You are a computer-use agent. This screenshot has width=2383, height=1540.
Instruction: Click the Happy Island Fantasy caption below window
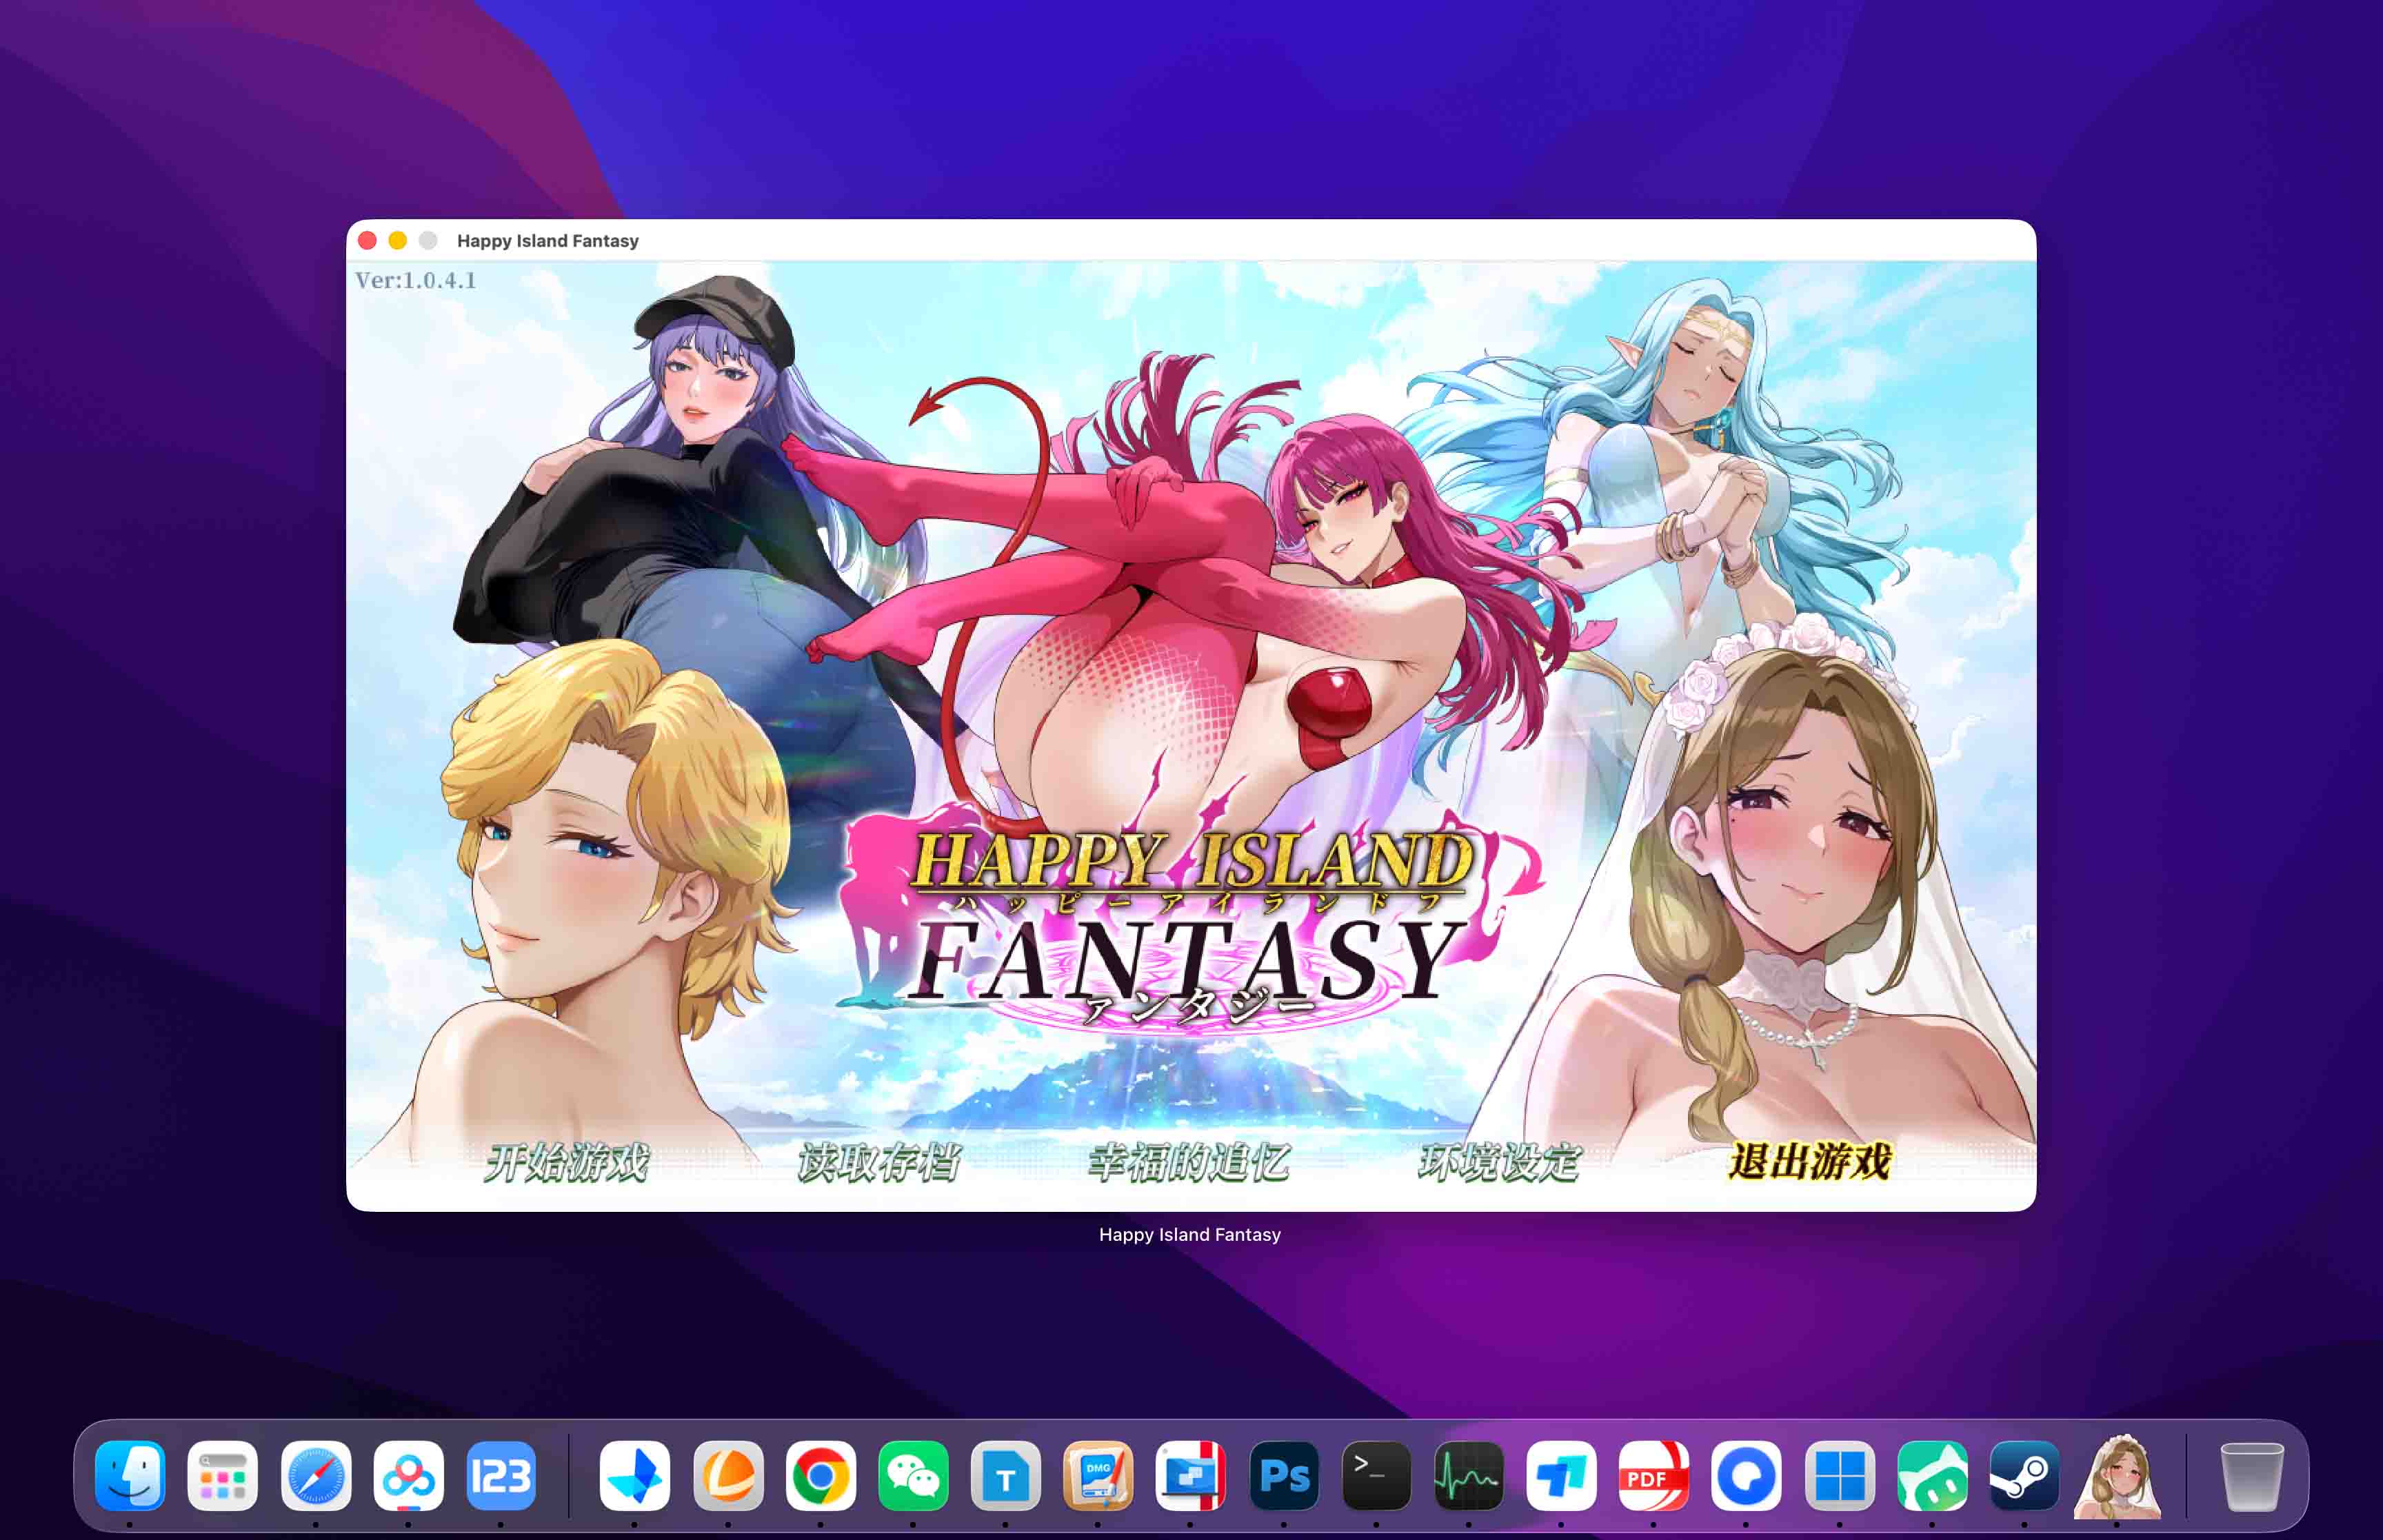coord(1190,1235)
